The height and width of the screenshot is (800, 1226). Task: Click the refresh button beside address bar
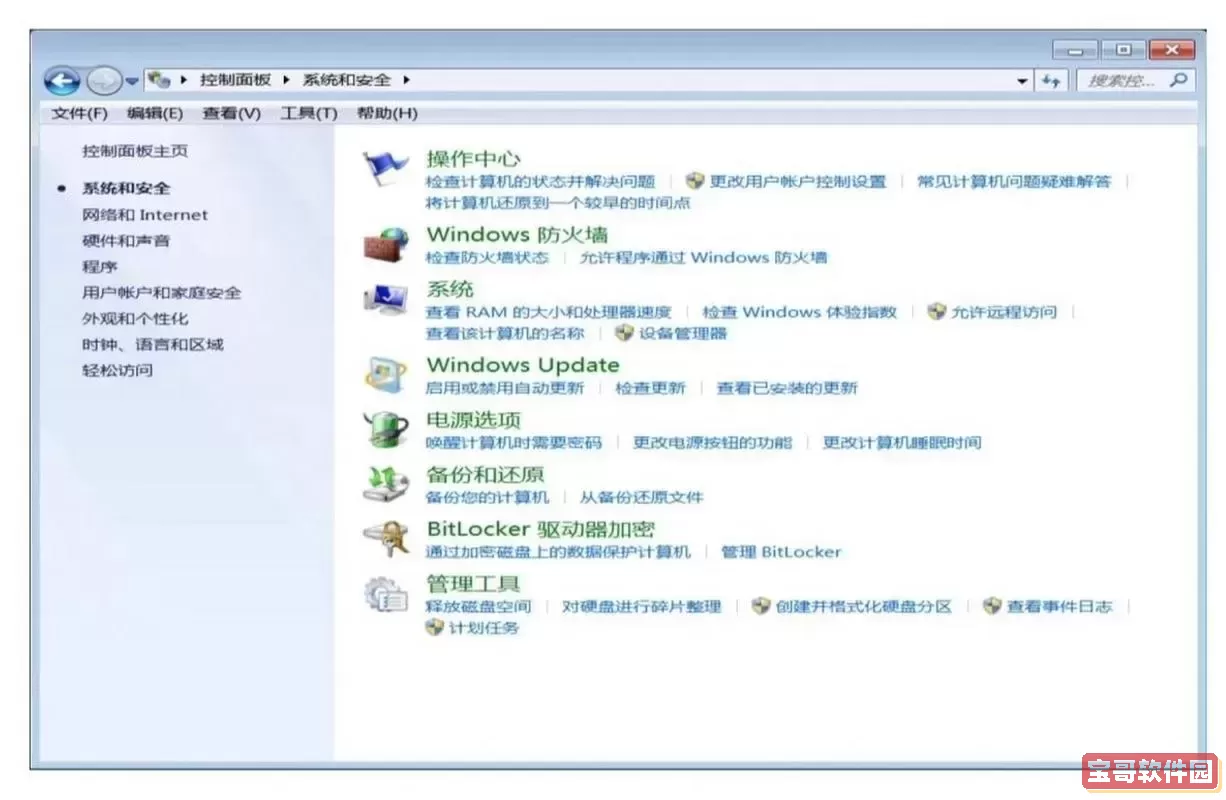click(1051, 81)
